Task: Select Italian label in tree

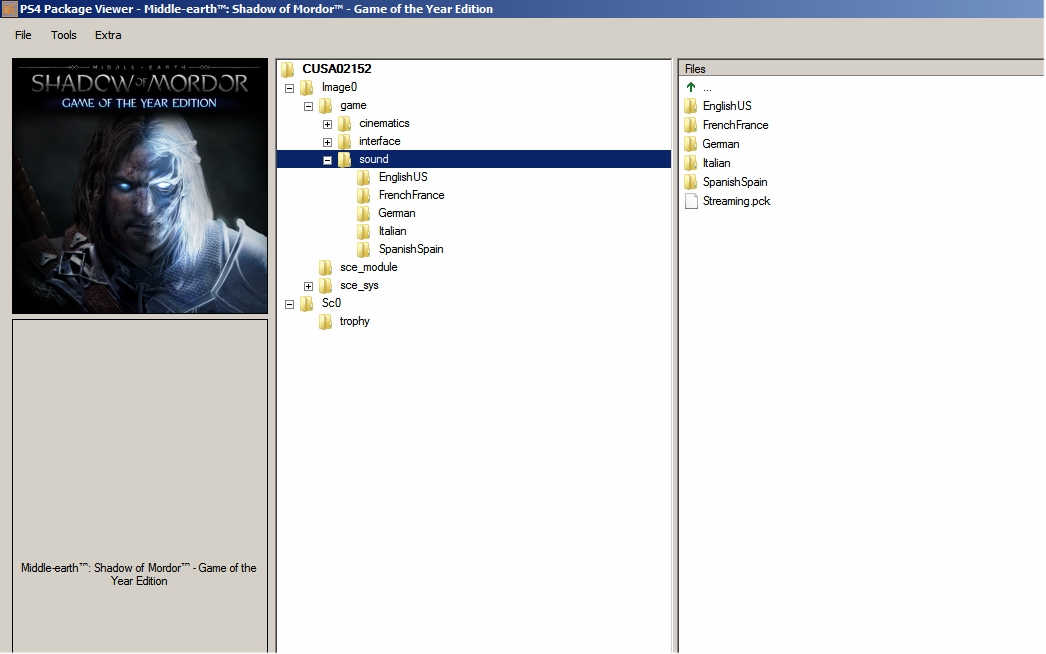Action: 392,231
